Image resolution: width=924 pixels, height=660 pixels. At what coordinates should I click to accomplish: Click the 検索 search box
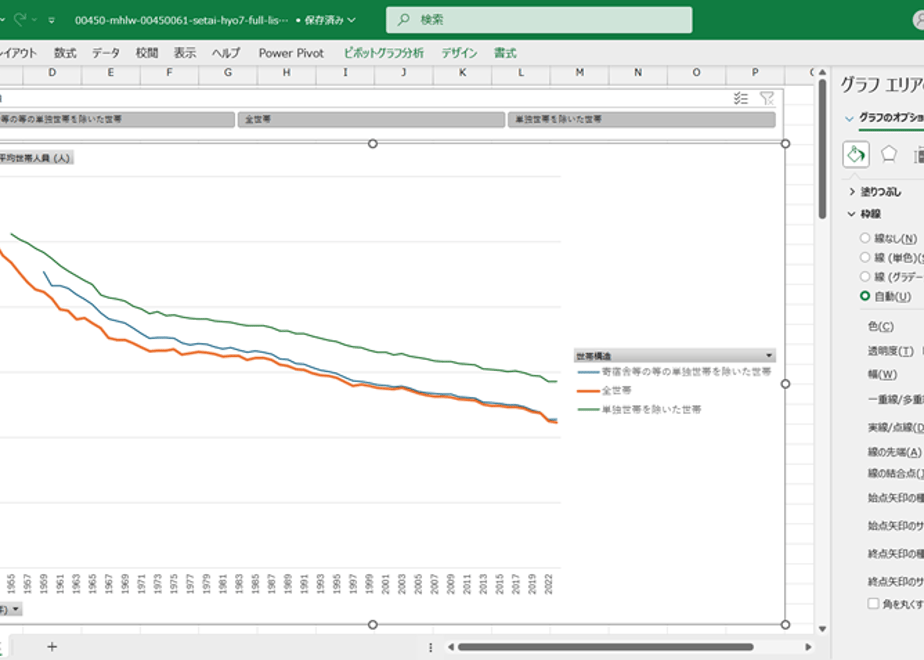click(x=539, y=20)
